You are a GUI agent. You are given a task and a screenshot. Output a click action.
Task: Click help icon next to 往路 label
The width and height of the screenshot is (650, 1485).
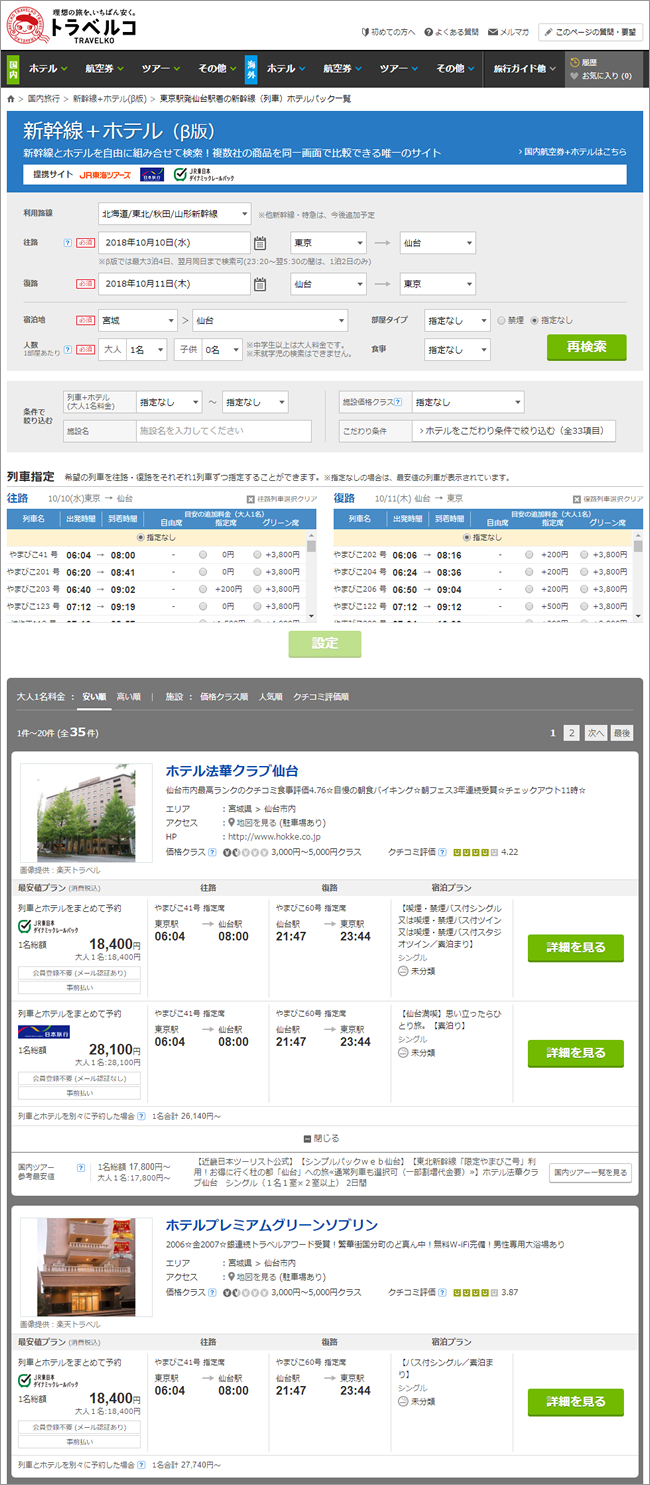(x=67, y=243)
